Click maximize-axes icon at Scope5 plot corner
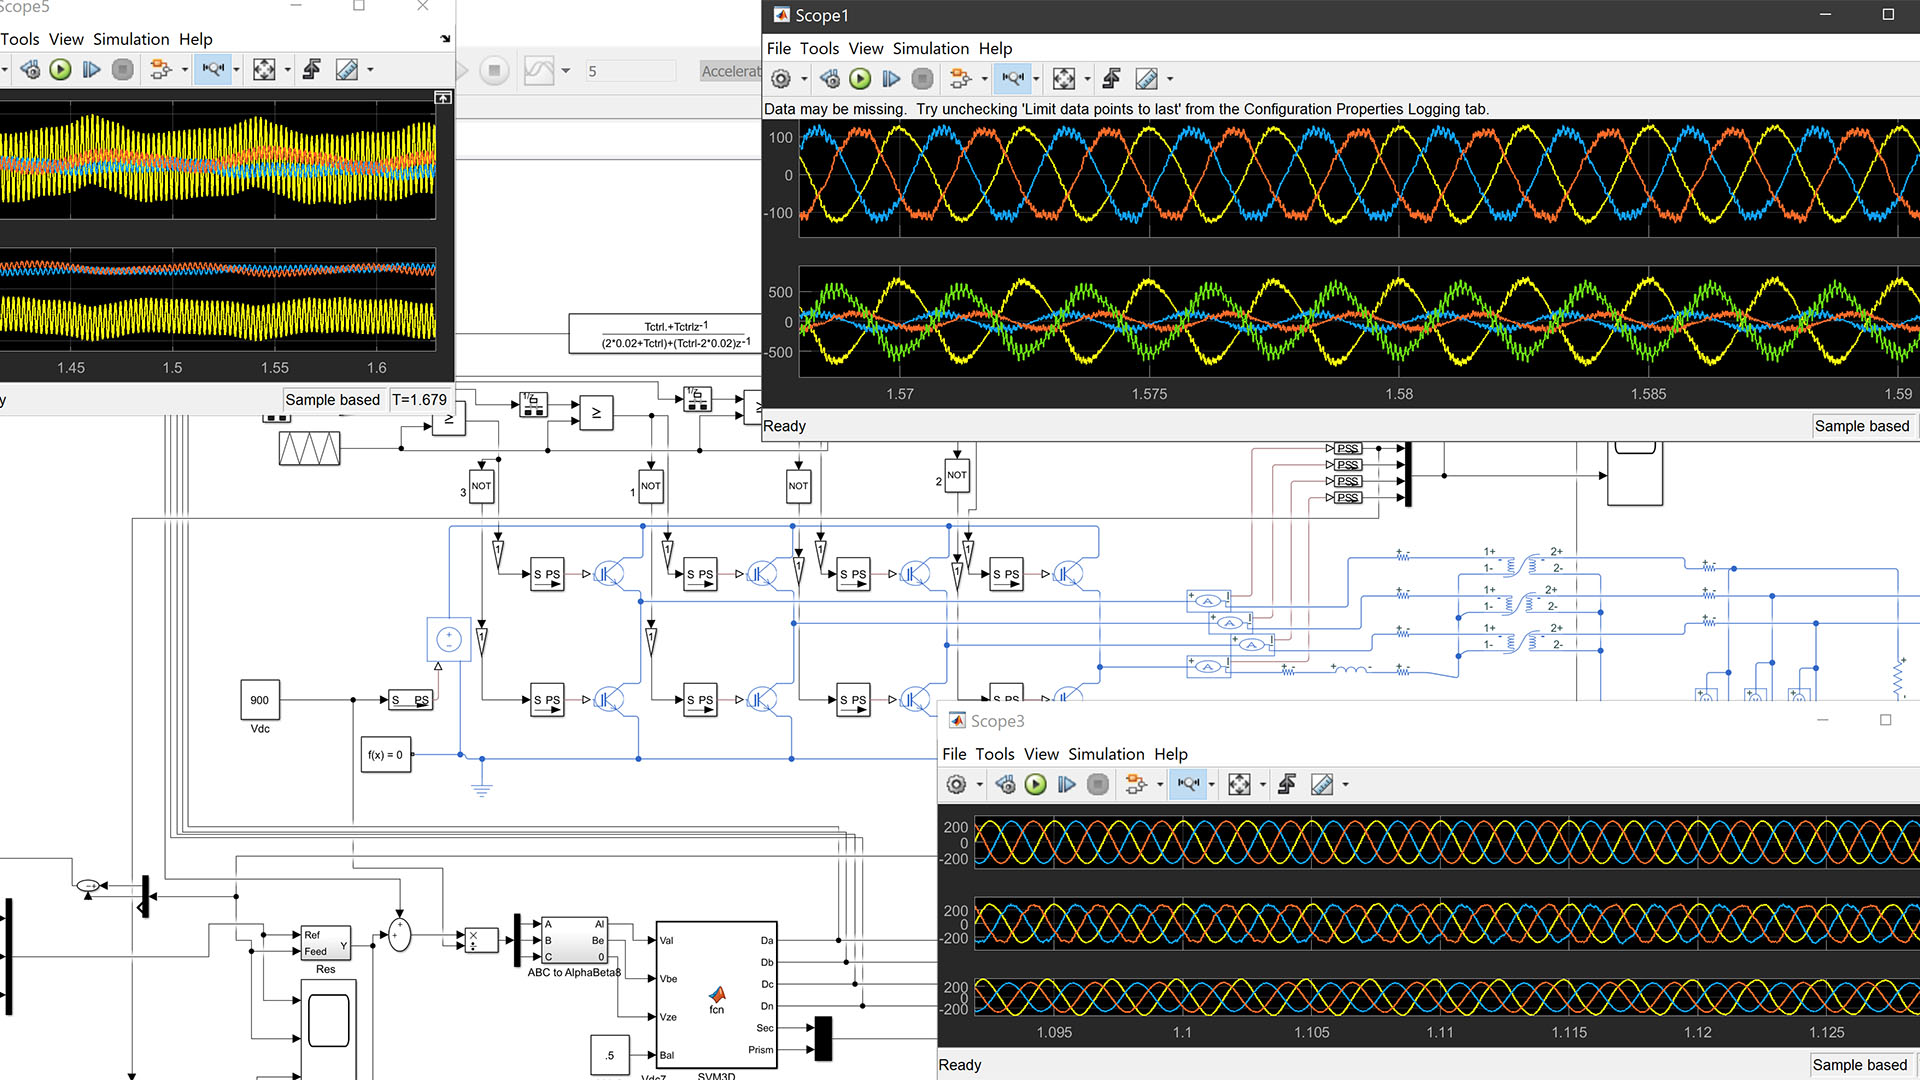Screen dimensions: 1920x1080 click(443, 98)
